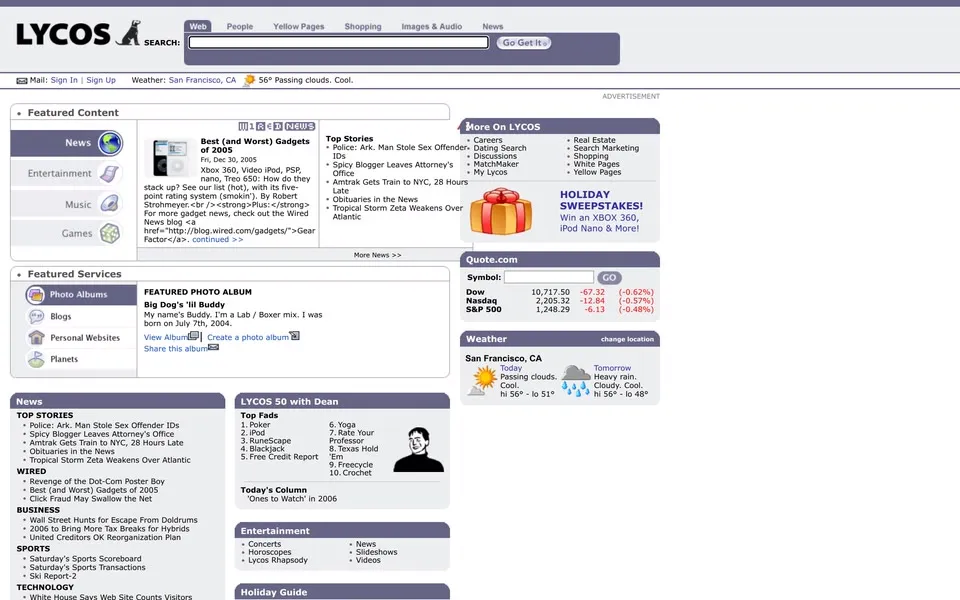960x600 pixels.
Task: Click the Games dice icon
Action: [x=110, y=233]
